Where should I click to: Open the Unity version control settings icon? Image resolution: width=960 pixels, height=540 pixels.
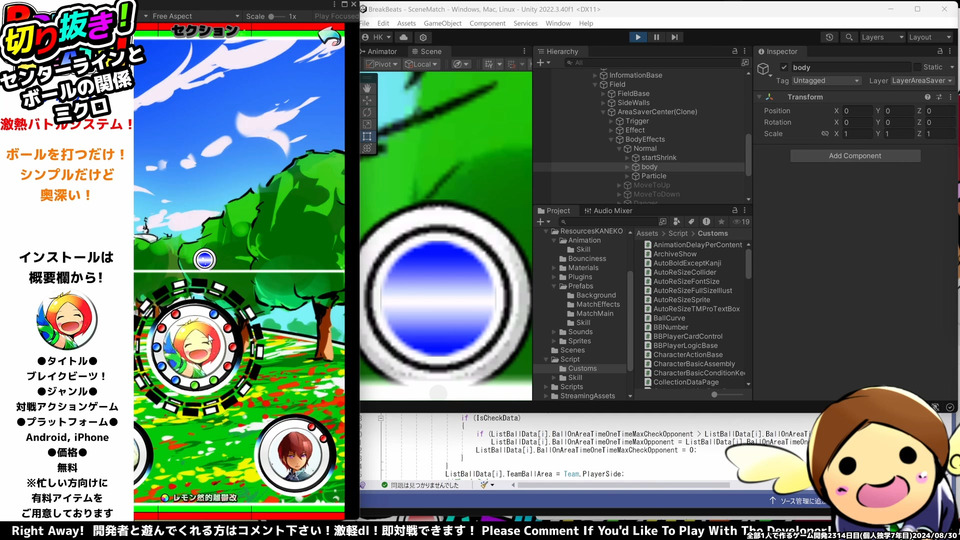pyautogui.click(x=423, y=37)
